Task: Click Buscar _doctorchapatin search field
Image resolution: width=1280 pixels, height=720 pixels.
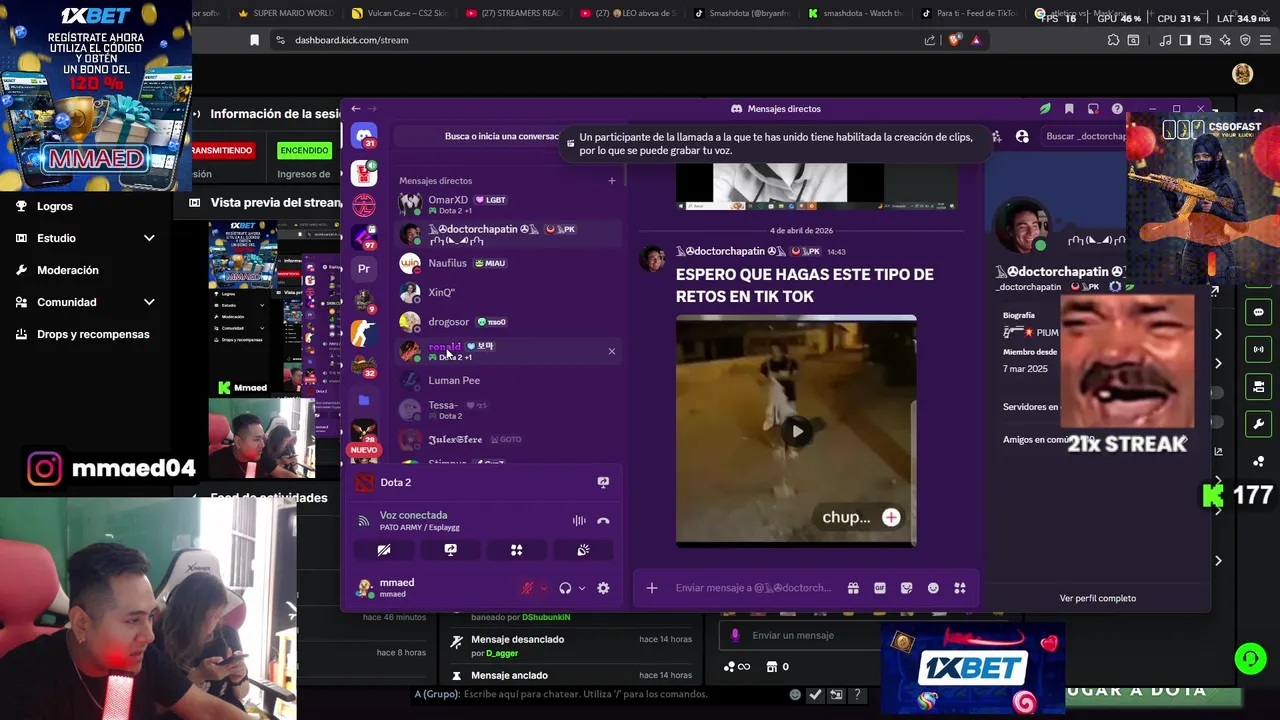Action: coord(1085,136)
